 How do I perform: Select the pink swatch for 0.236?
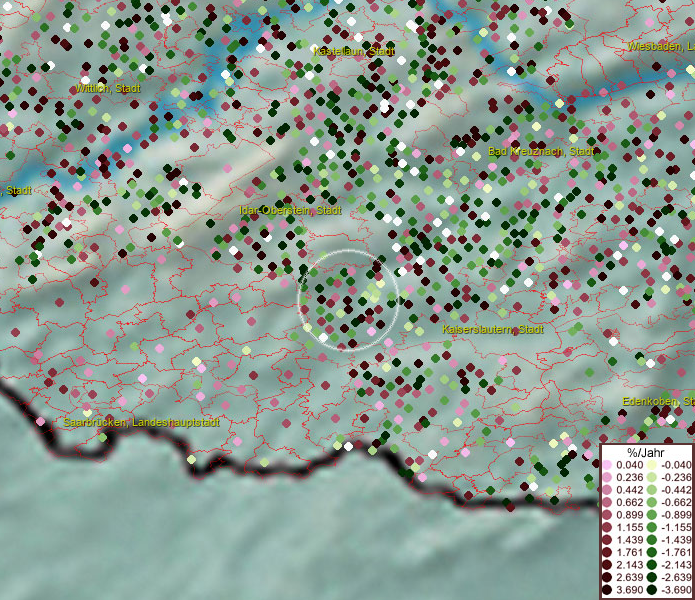[607, 477]
